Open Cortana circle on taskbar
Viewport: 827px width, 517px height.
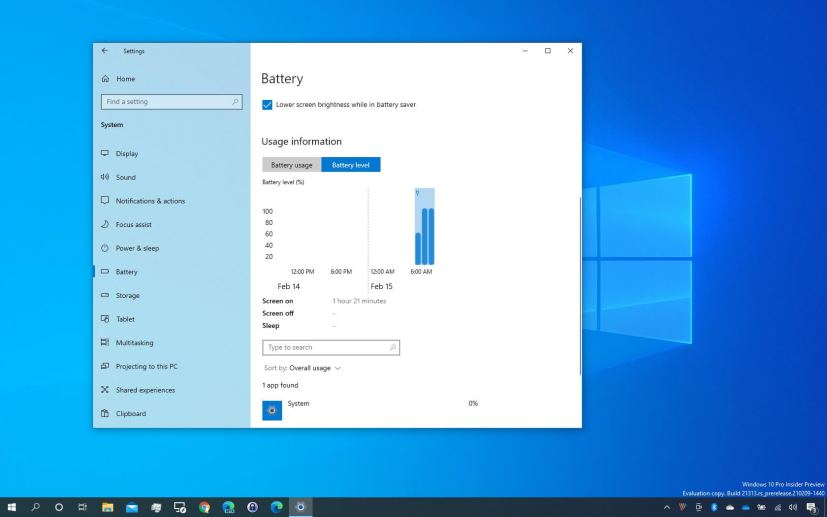59,508
